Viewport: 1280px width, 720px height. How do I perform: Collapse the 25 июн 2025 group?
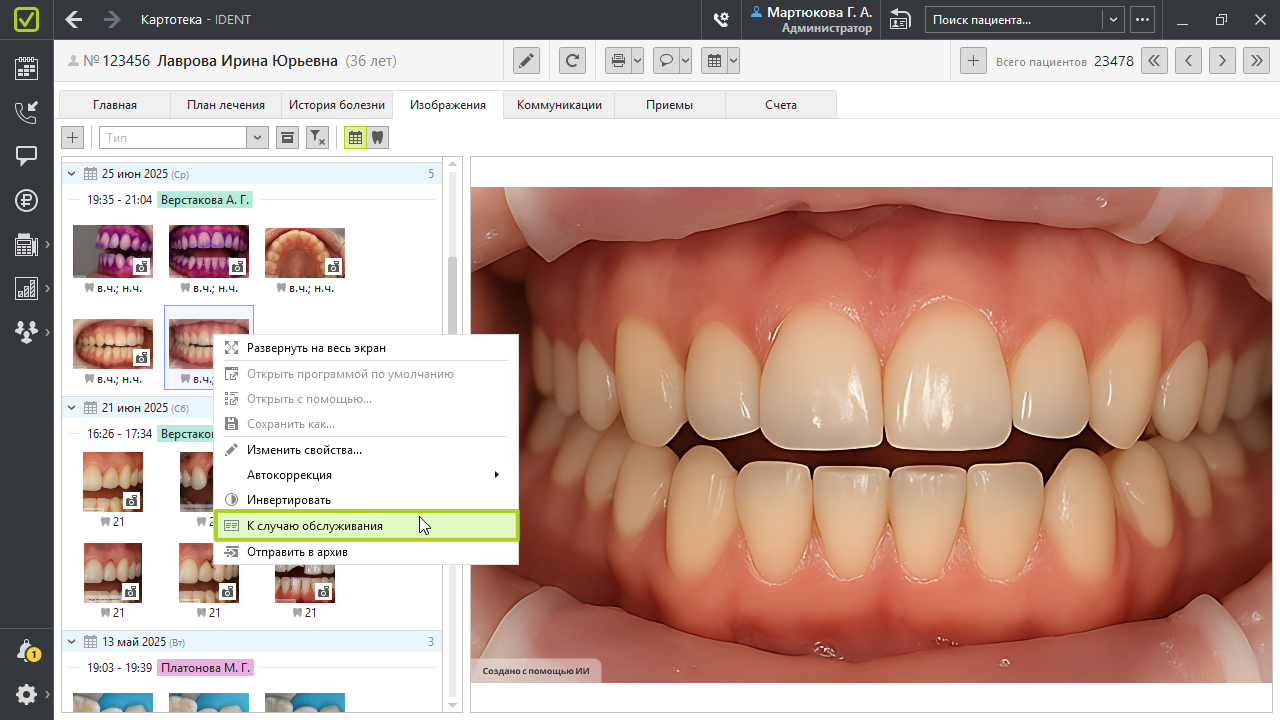71,174
